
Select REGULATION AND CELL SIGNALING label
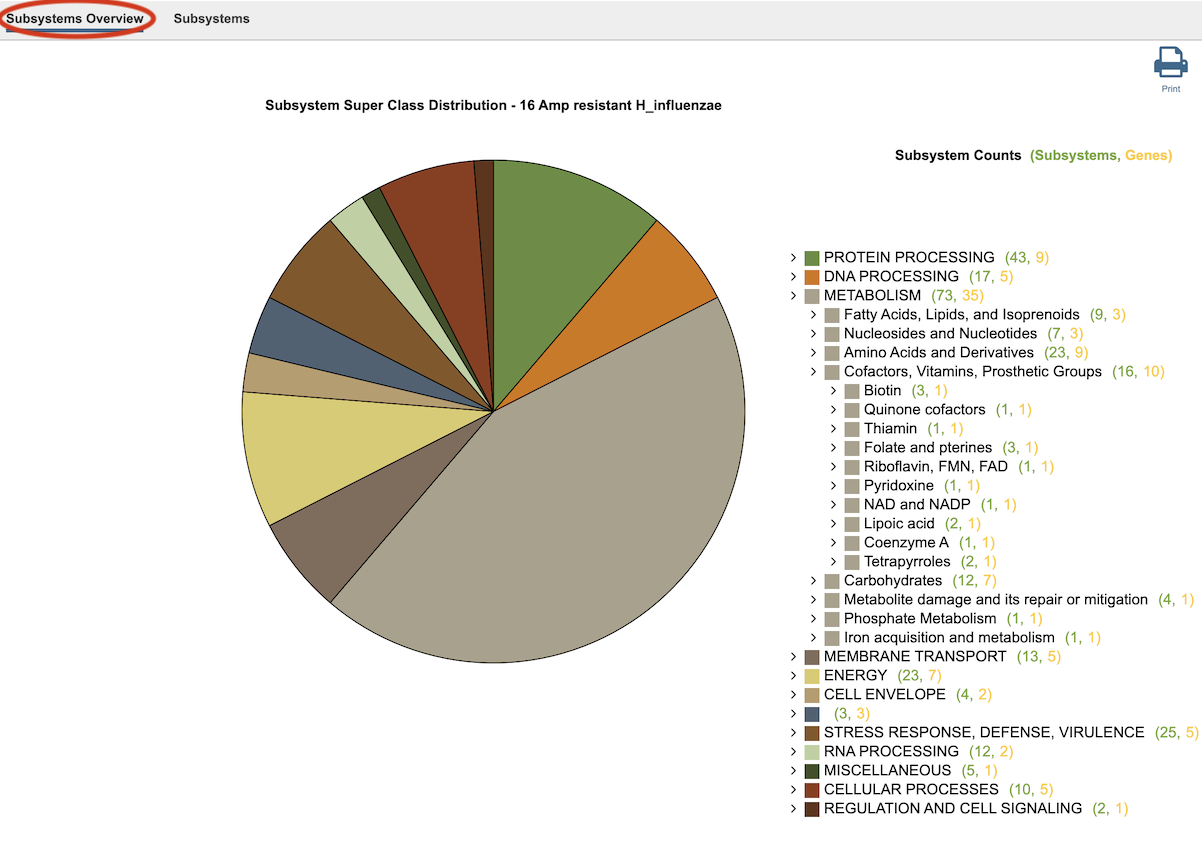point(953,808)
